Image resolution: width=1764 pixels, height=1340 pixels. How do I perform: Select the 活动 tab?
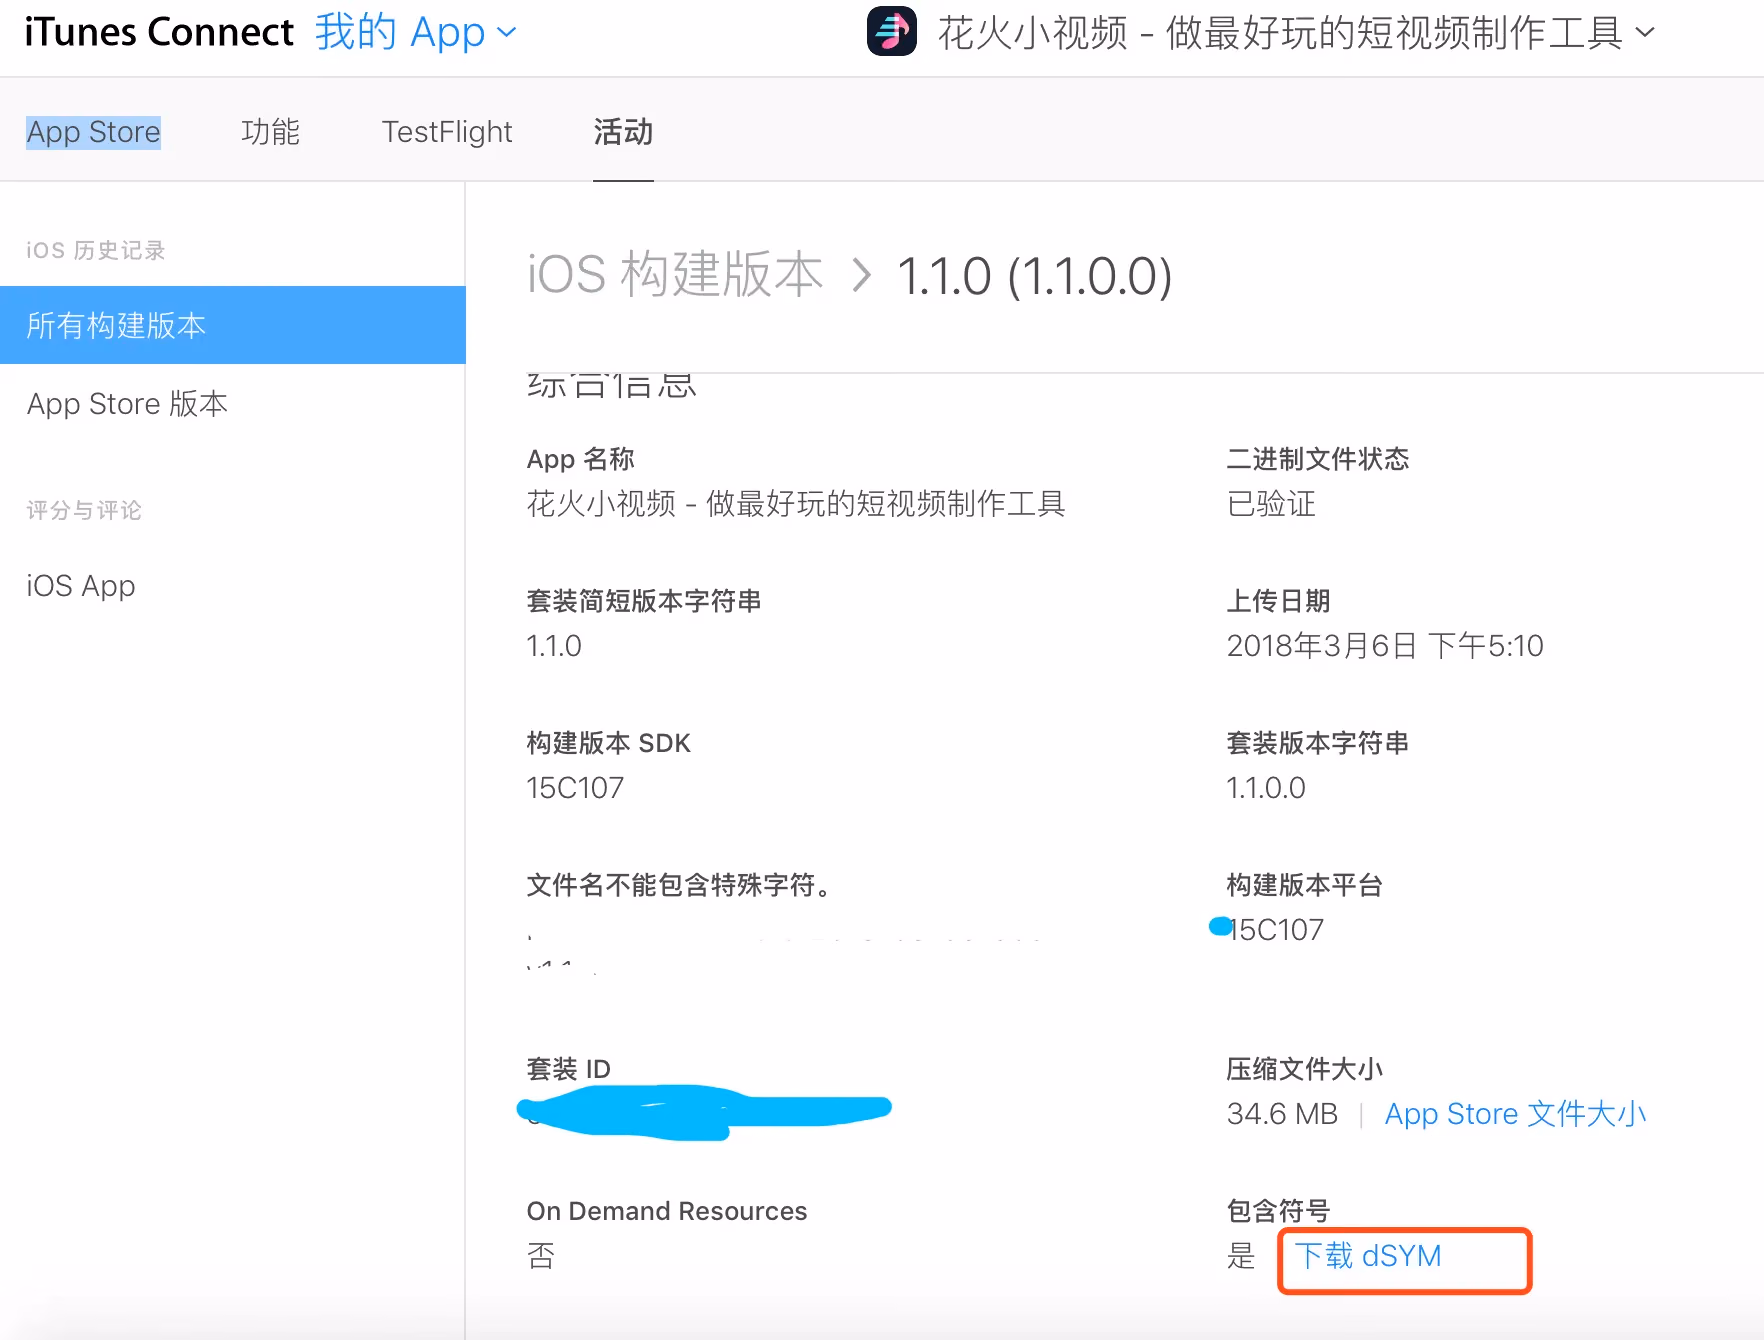tap(623, 132)
